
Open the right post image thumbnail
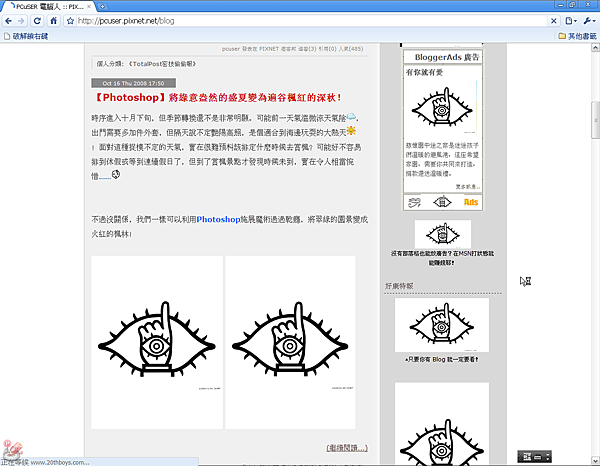[290, 342]
